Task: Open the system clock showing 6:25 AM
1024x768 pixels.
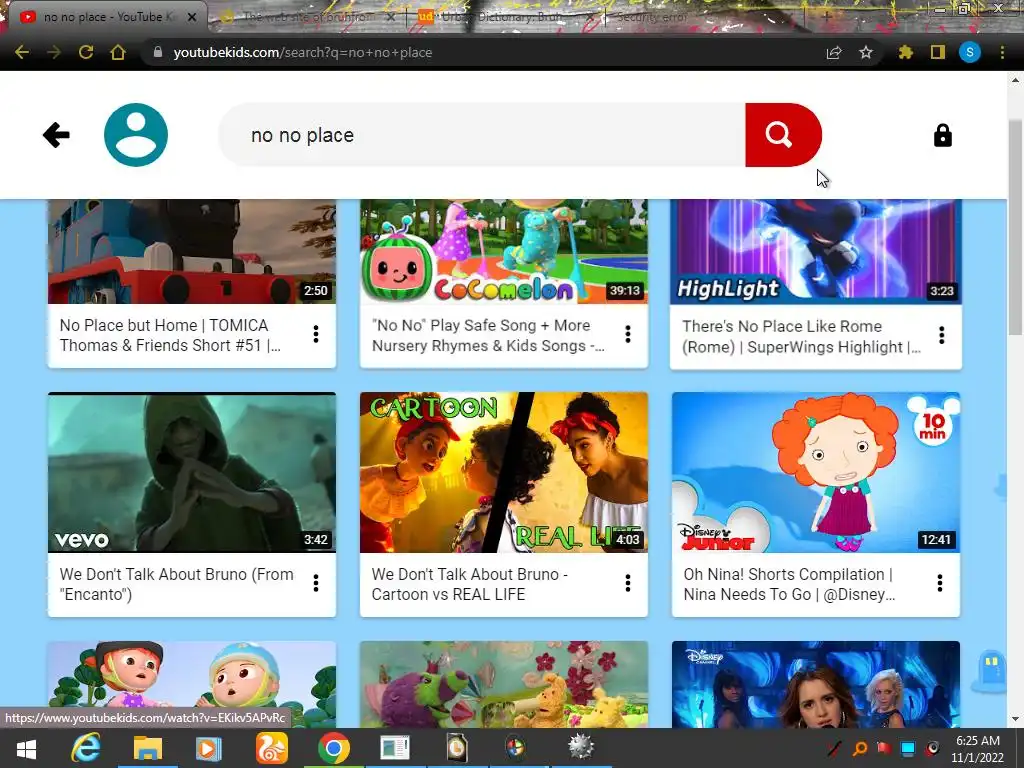Action: pyautogui.click(x=977, y=748)
